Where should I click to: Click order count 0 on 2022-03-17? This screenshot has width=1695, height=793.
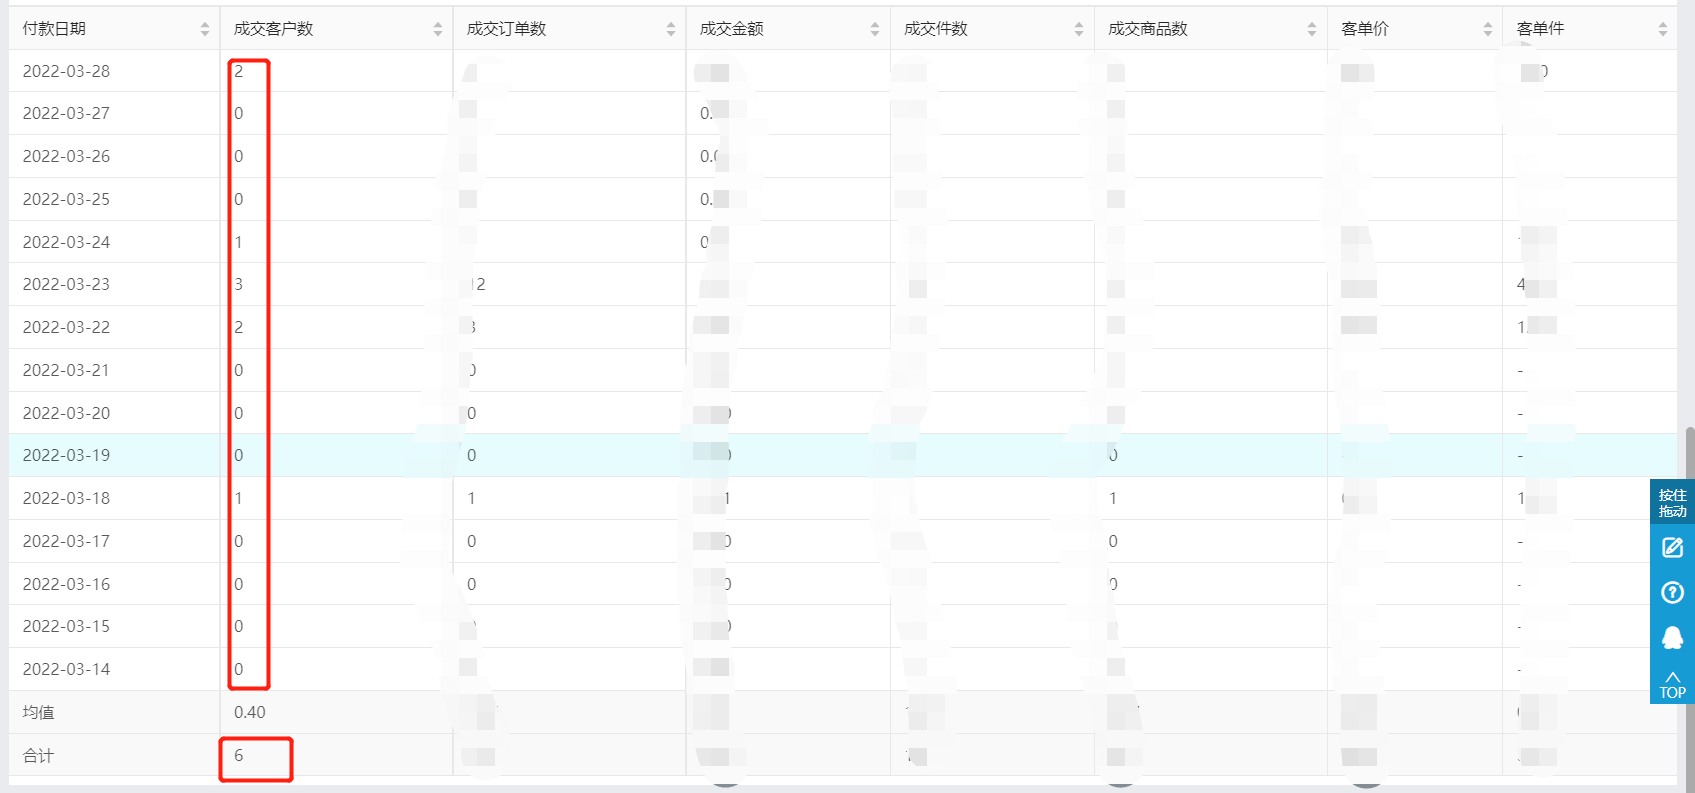471,541
